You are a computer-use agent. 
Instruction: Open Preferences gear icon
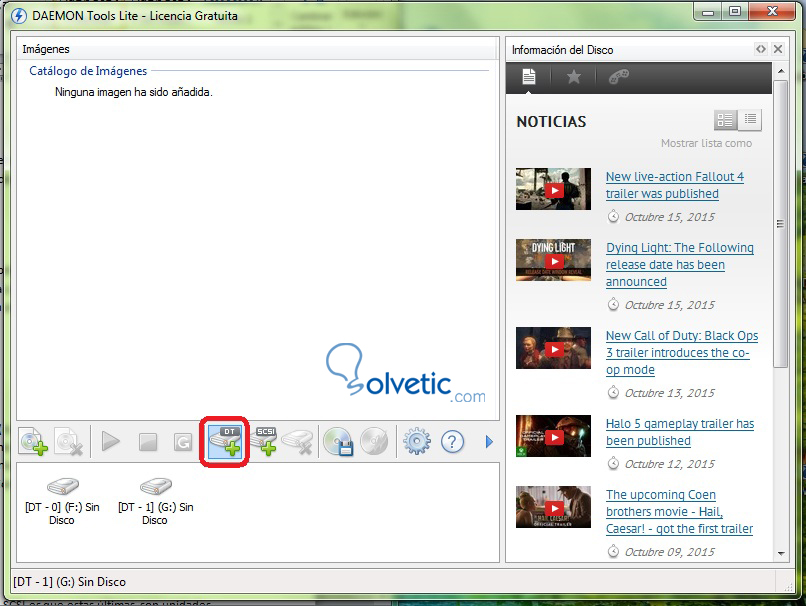[x=417, y=441]
